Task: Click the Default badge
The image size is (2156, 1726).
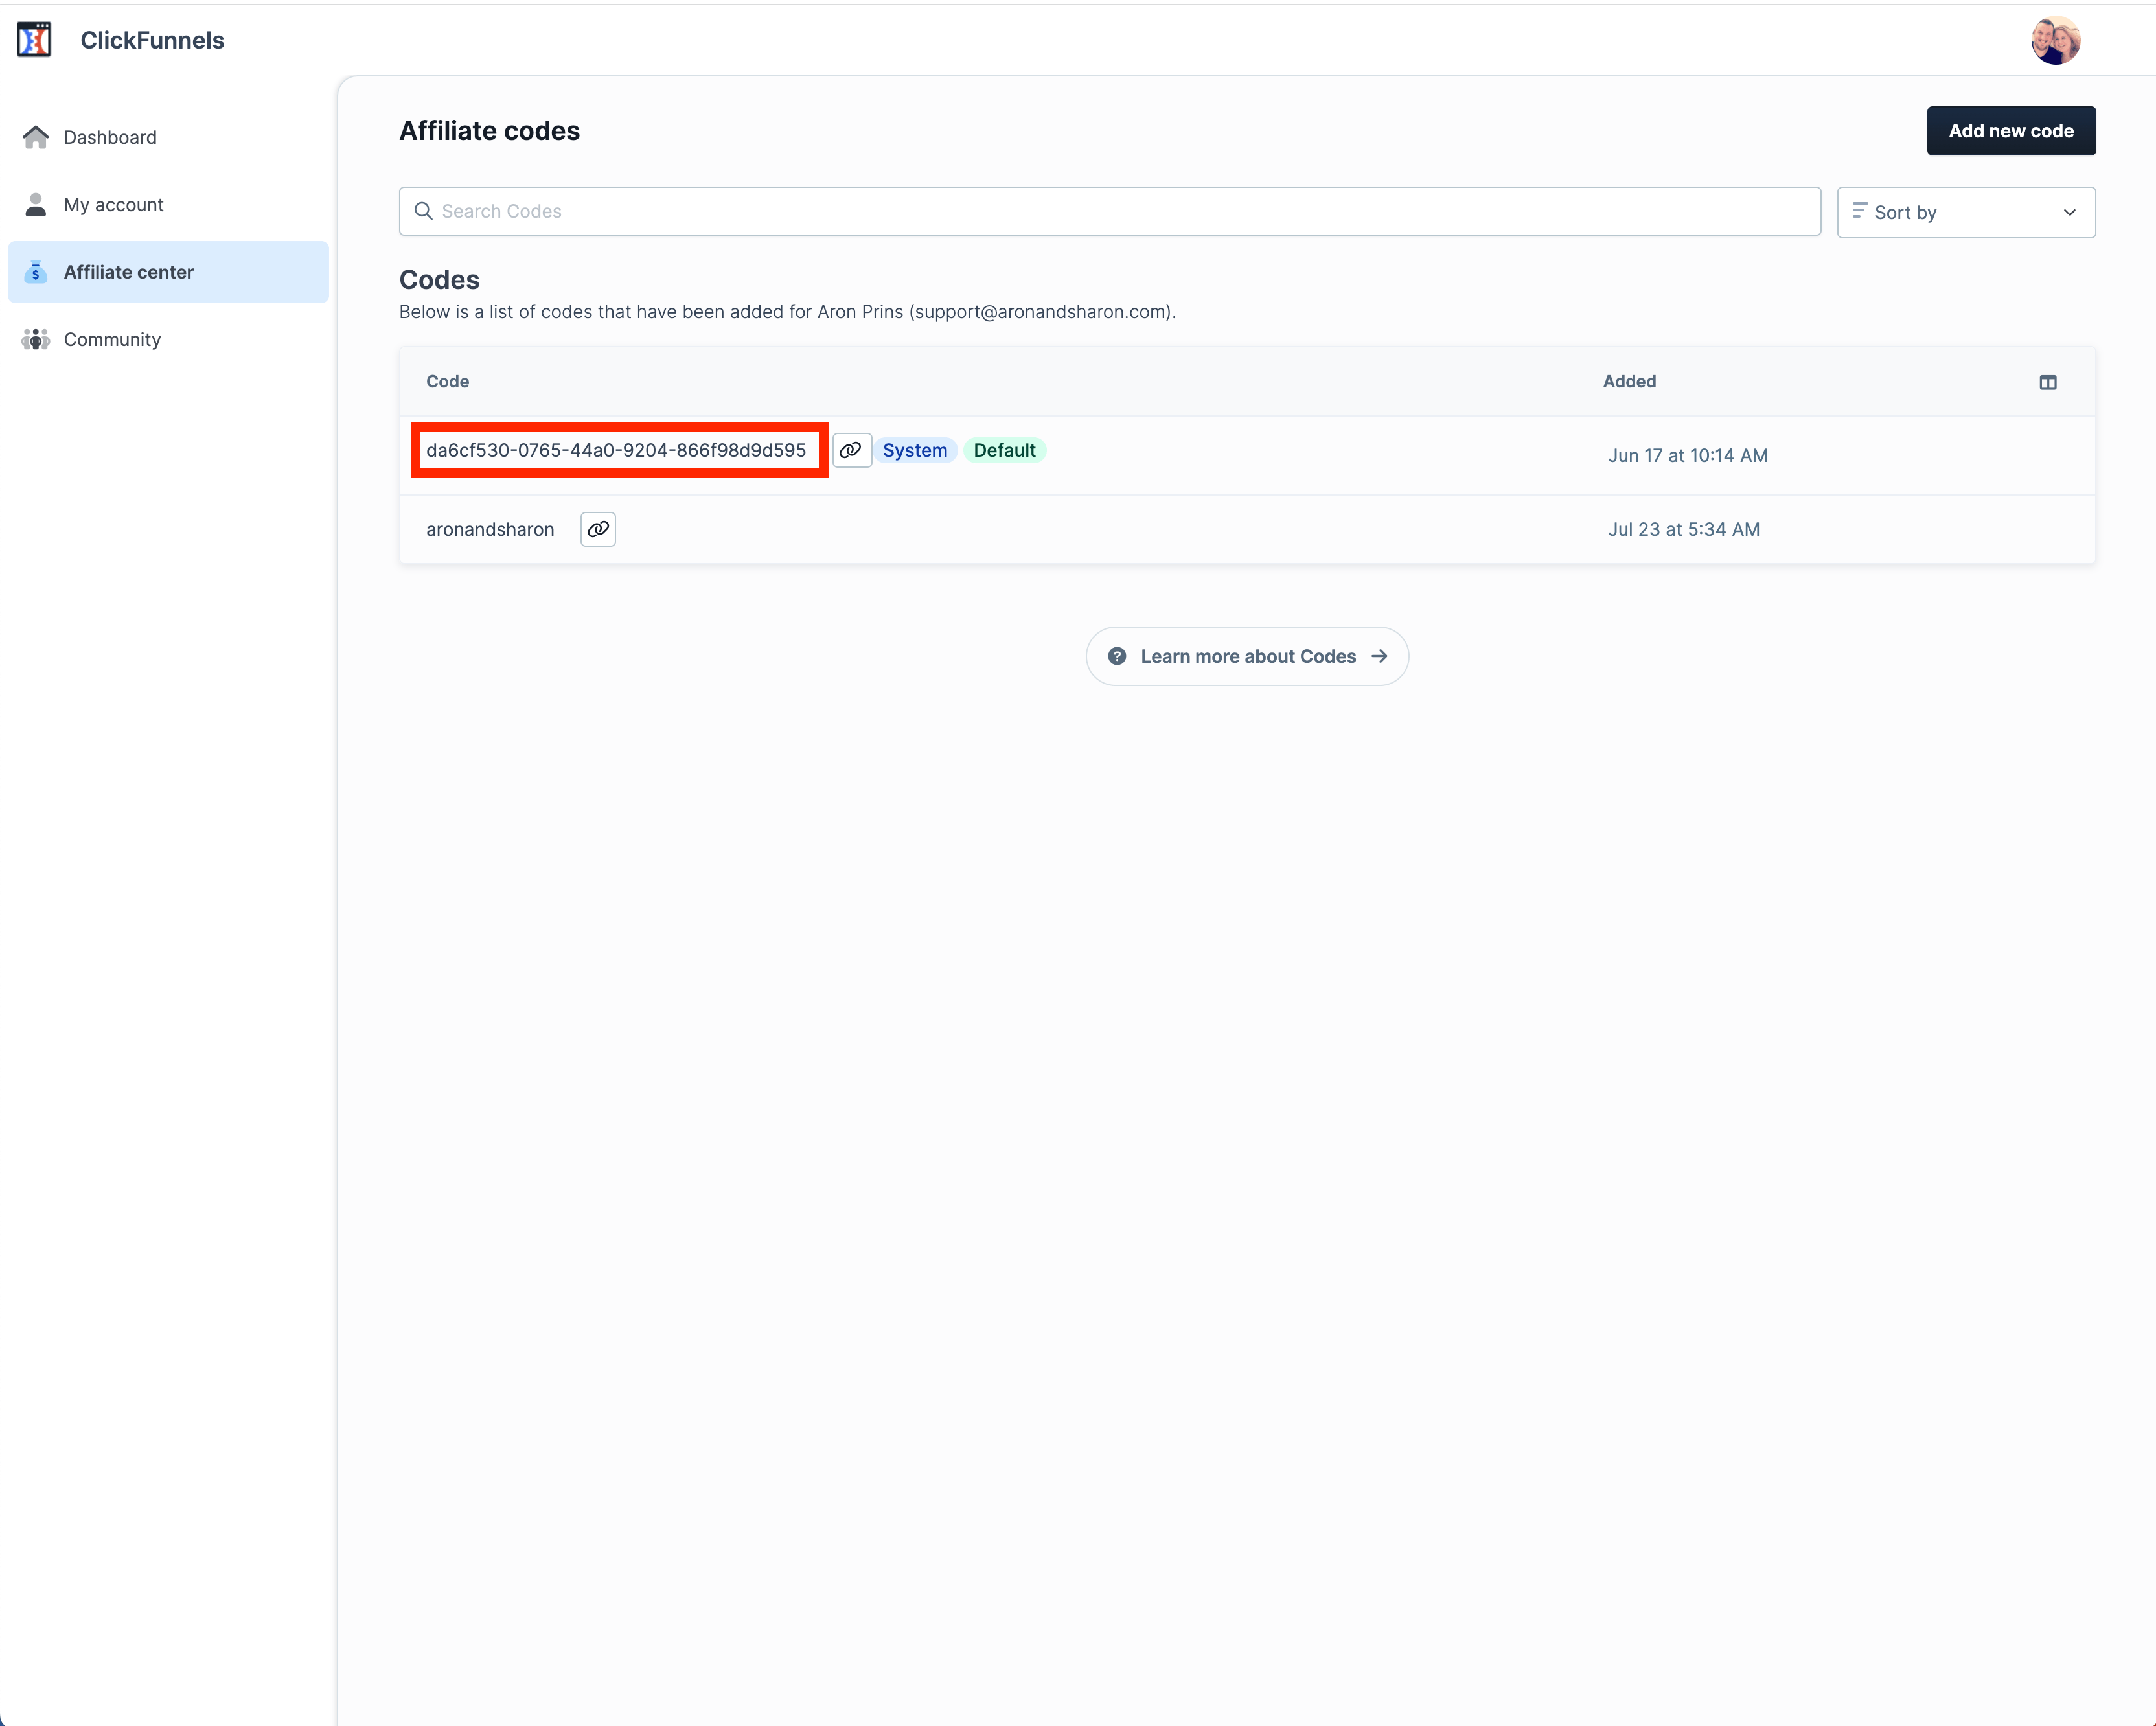Action: pos(1004,450)
